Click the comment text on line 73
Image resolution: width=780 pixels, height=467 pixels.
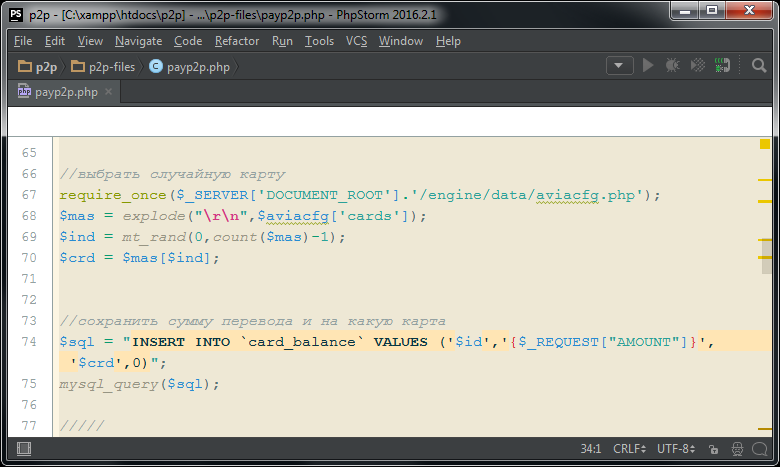(x=253, y=321)
